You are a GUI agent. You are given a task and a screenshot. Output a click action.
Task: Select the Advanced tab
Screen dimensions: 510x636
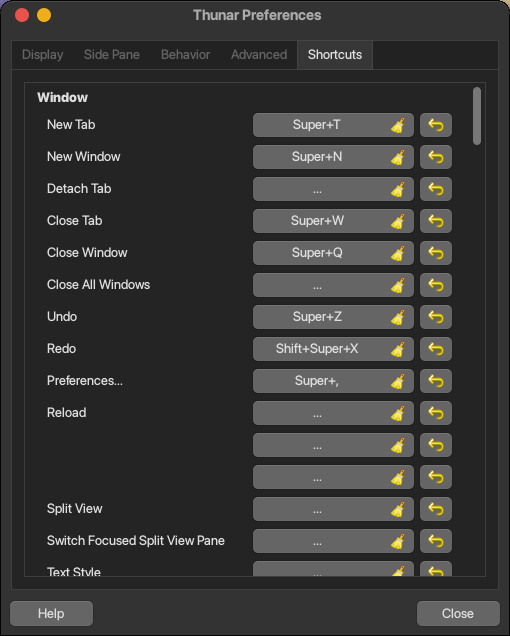(259, 55)
